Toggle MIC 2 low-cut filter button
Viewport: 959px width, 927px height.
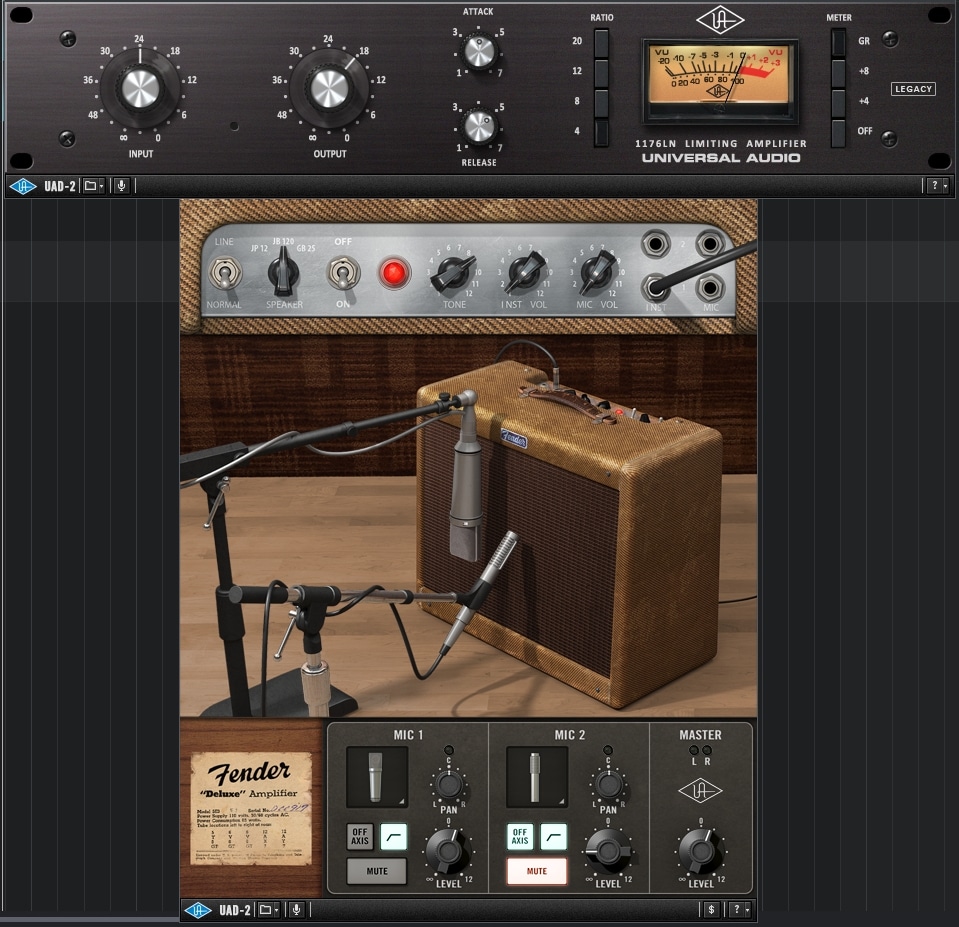[x=554, y=837]
